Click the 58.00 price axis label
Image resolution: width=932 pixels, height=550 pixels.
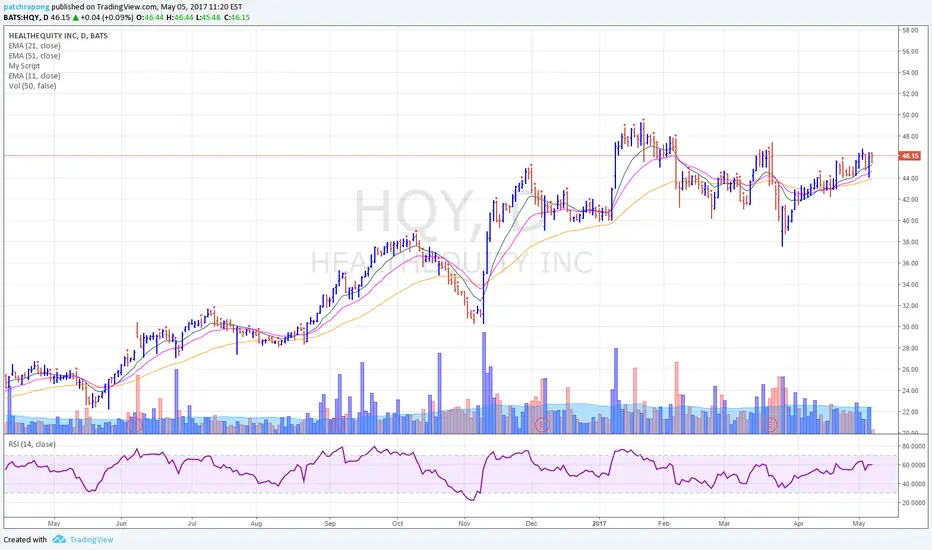click(910, 30)
